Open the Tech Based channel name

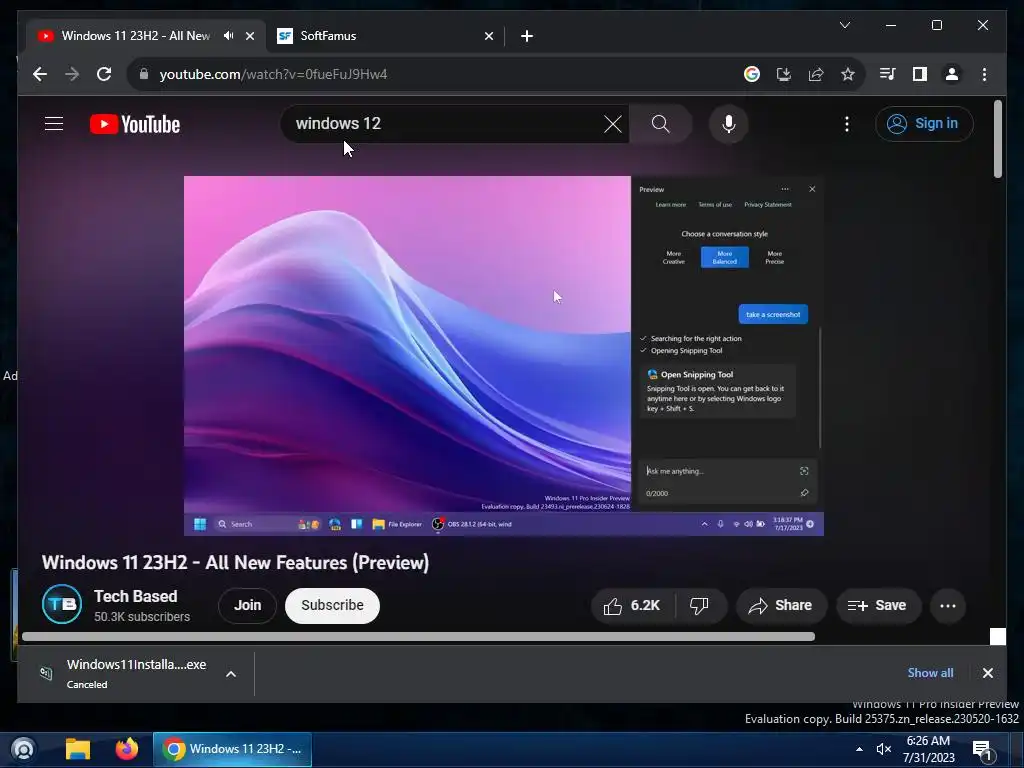(x=136, y=596)
